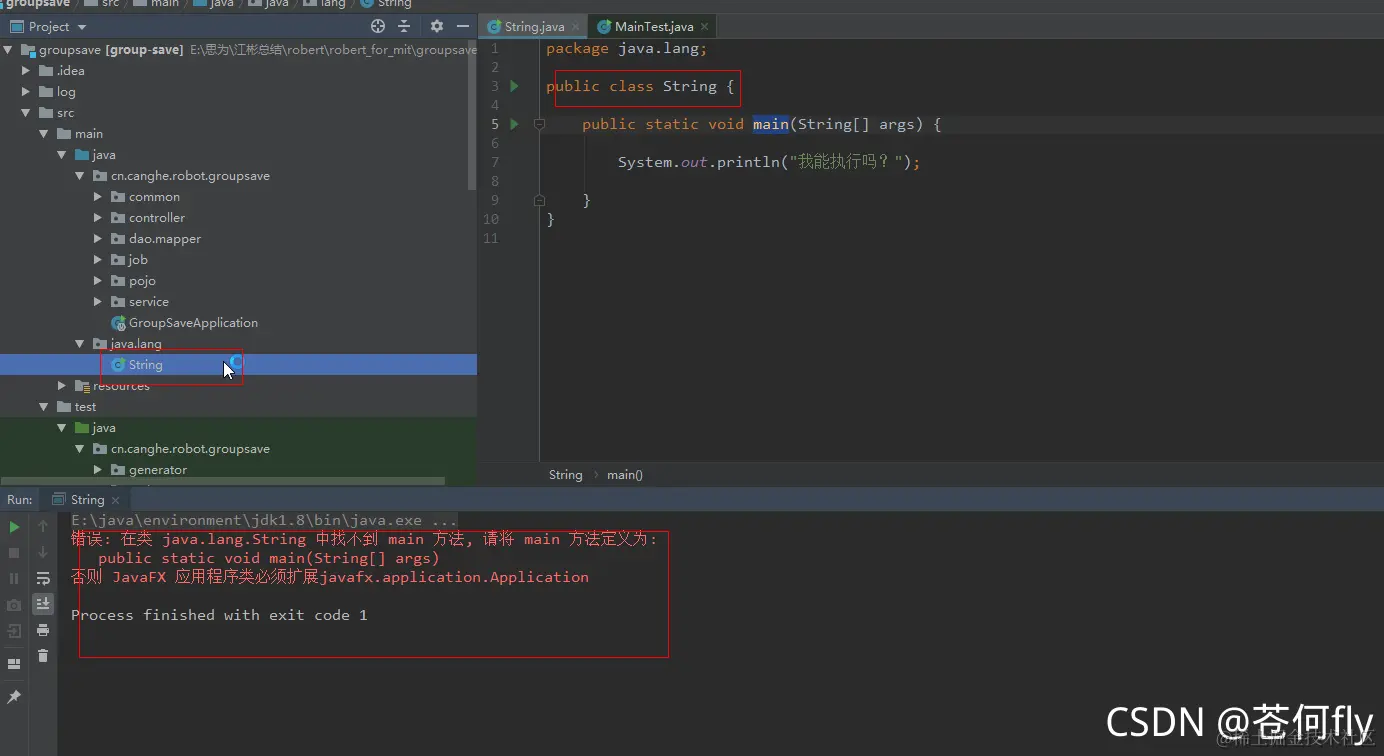
Task: Click the highlighted 'main' method name in code
Action: (771, 124)
